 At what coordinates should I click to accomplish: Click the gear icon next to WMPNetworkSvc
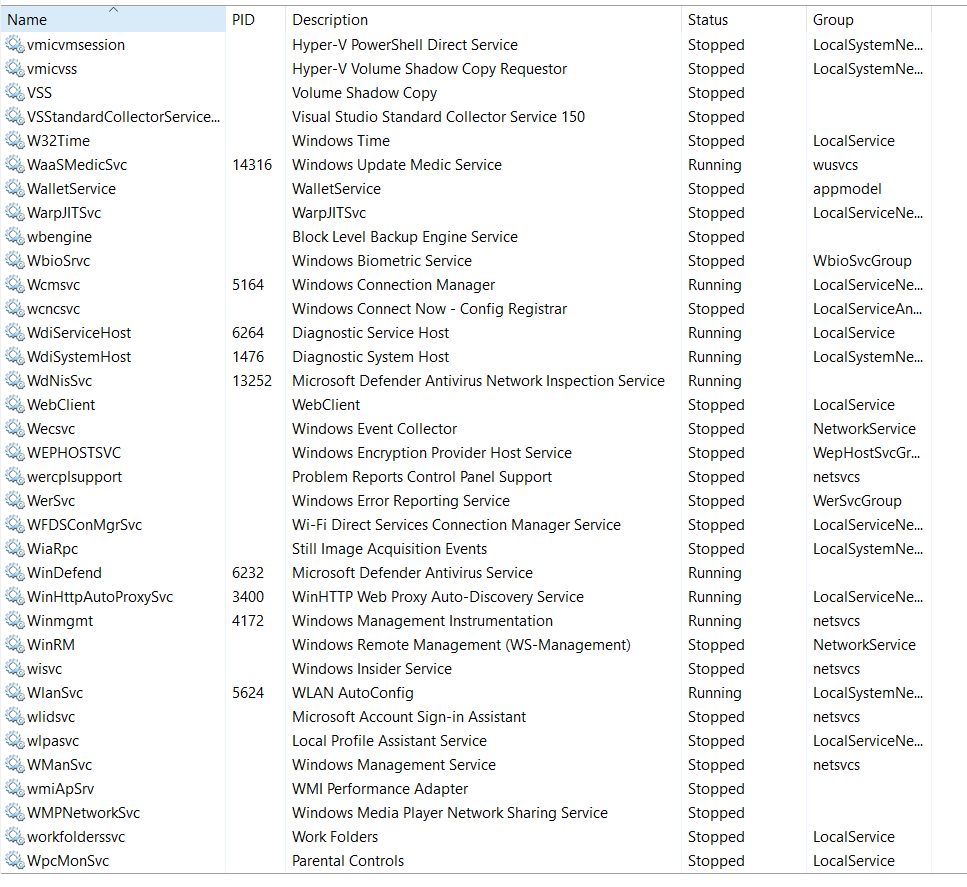pyautogui.click(x=15, y=813)
